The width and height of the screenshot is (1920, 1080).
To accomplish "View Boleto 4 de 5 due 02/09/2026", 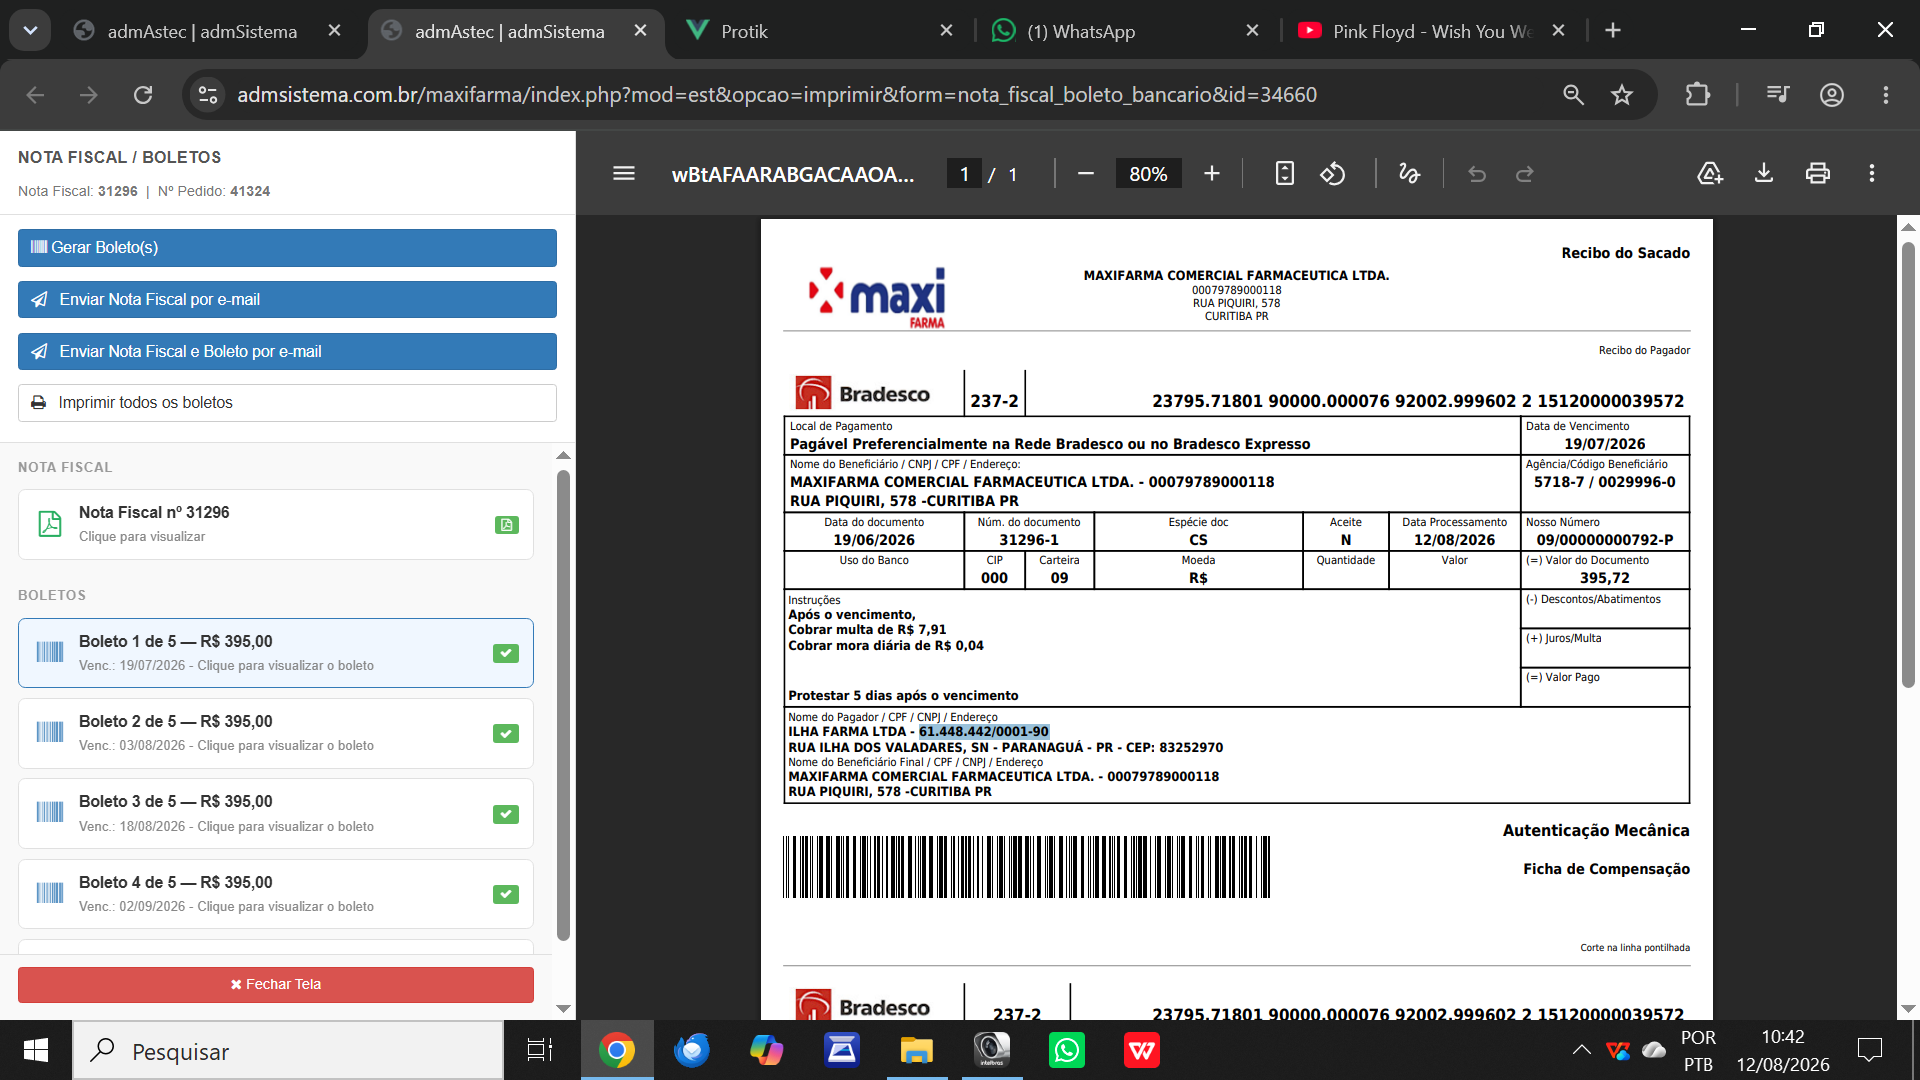I will [276, 894].
